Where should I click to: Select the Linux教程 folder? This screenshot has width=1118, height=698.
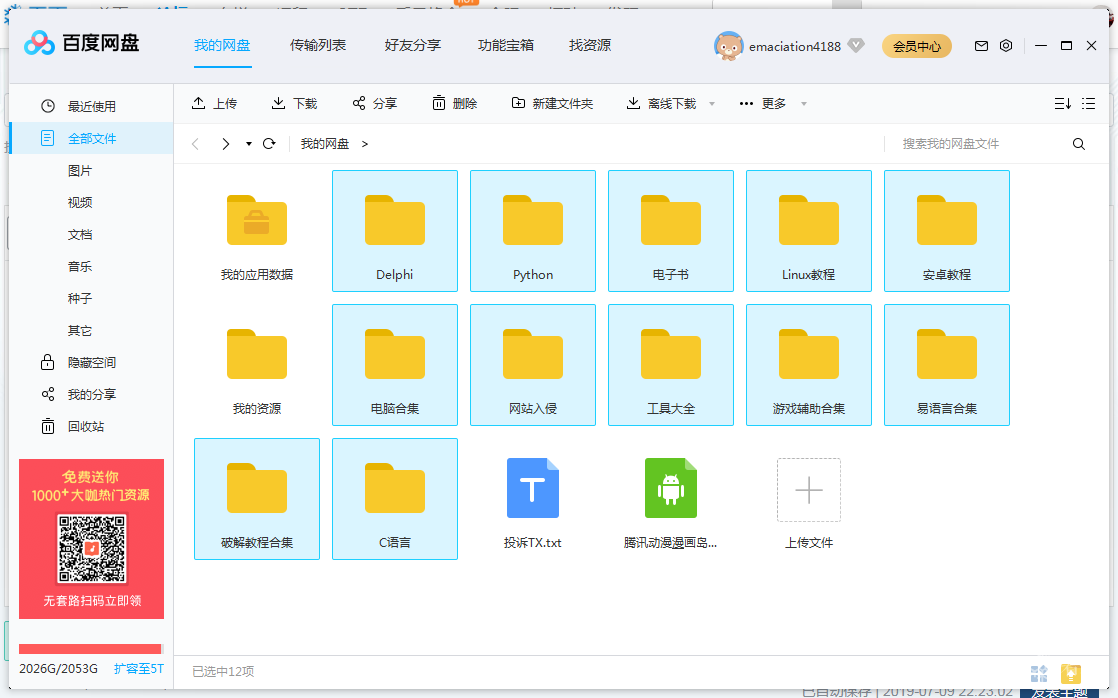(809, 231)
